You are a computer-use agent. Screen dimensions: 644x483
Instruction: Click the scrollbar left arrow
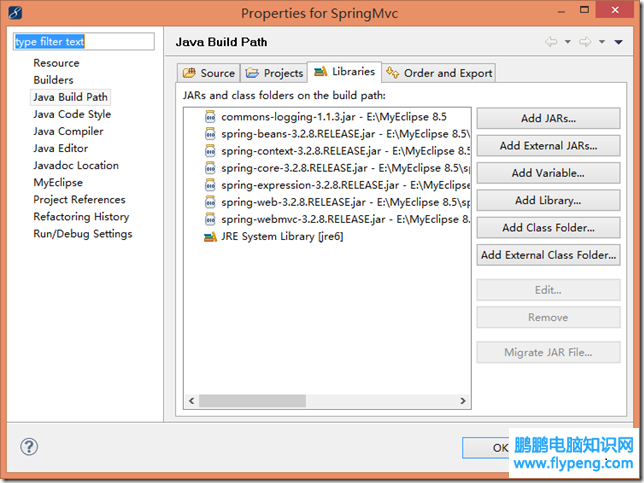[191, 400]
